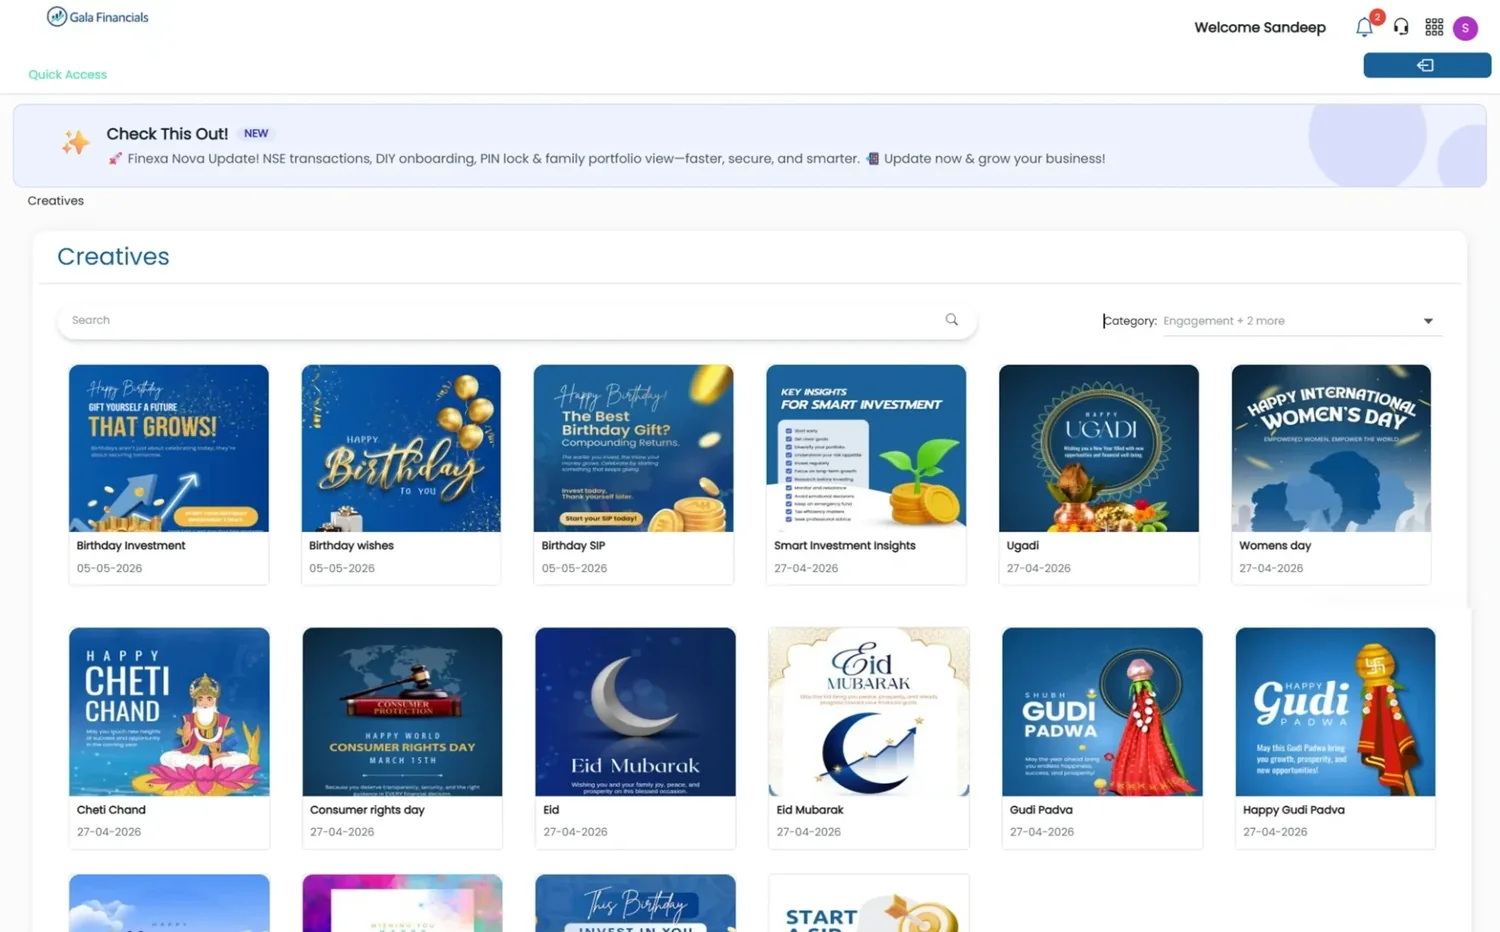Open the Eid crescent moon creative

click(x=635, y=738)
